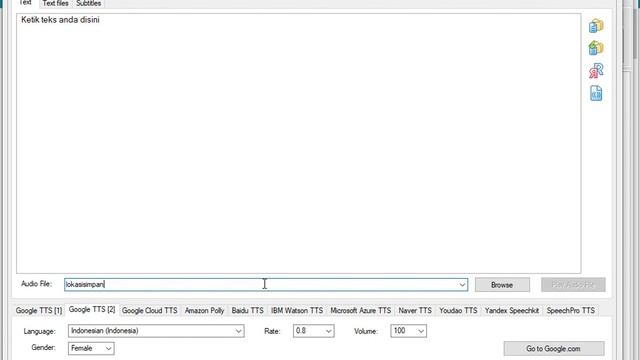Click inside the main text area

(x=298, y=143)
